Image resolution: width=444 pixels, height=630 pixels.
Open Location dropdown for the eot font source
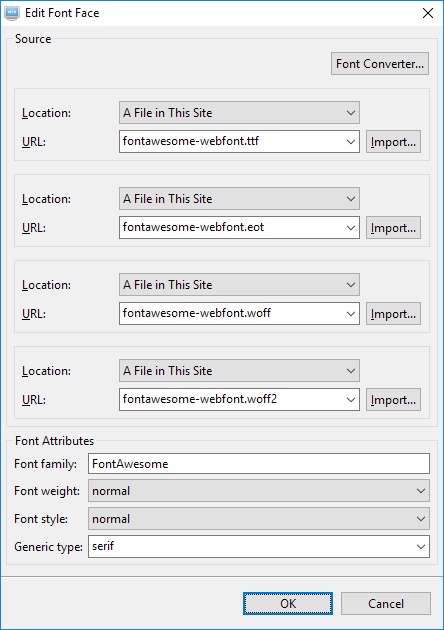coord(239,198)
